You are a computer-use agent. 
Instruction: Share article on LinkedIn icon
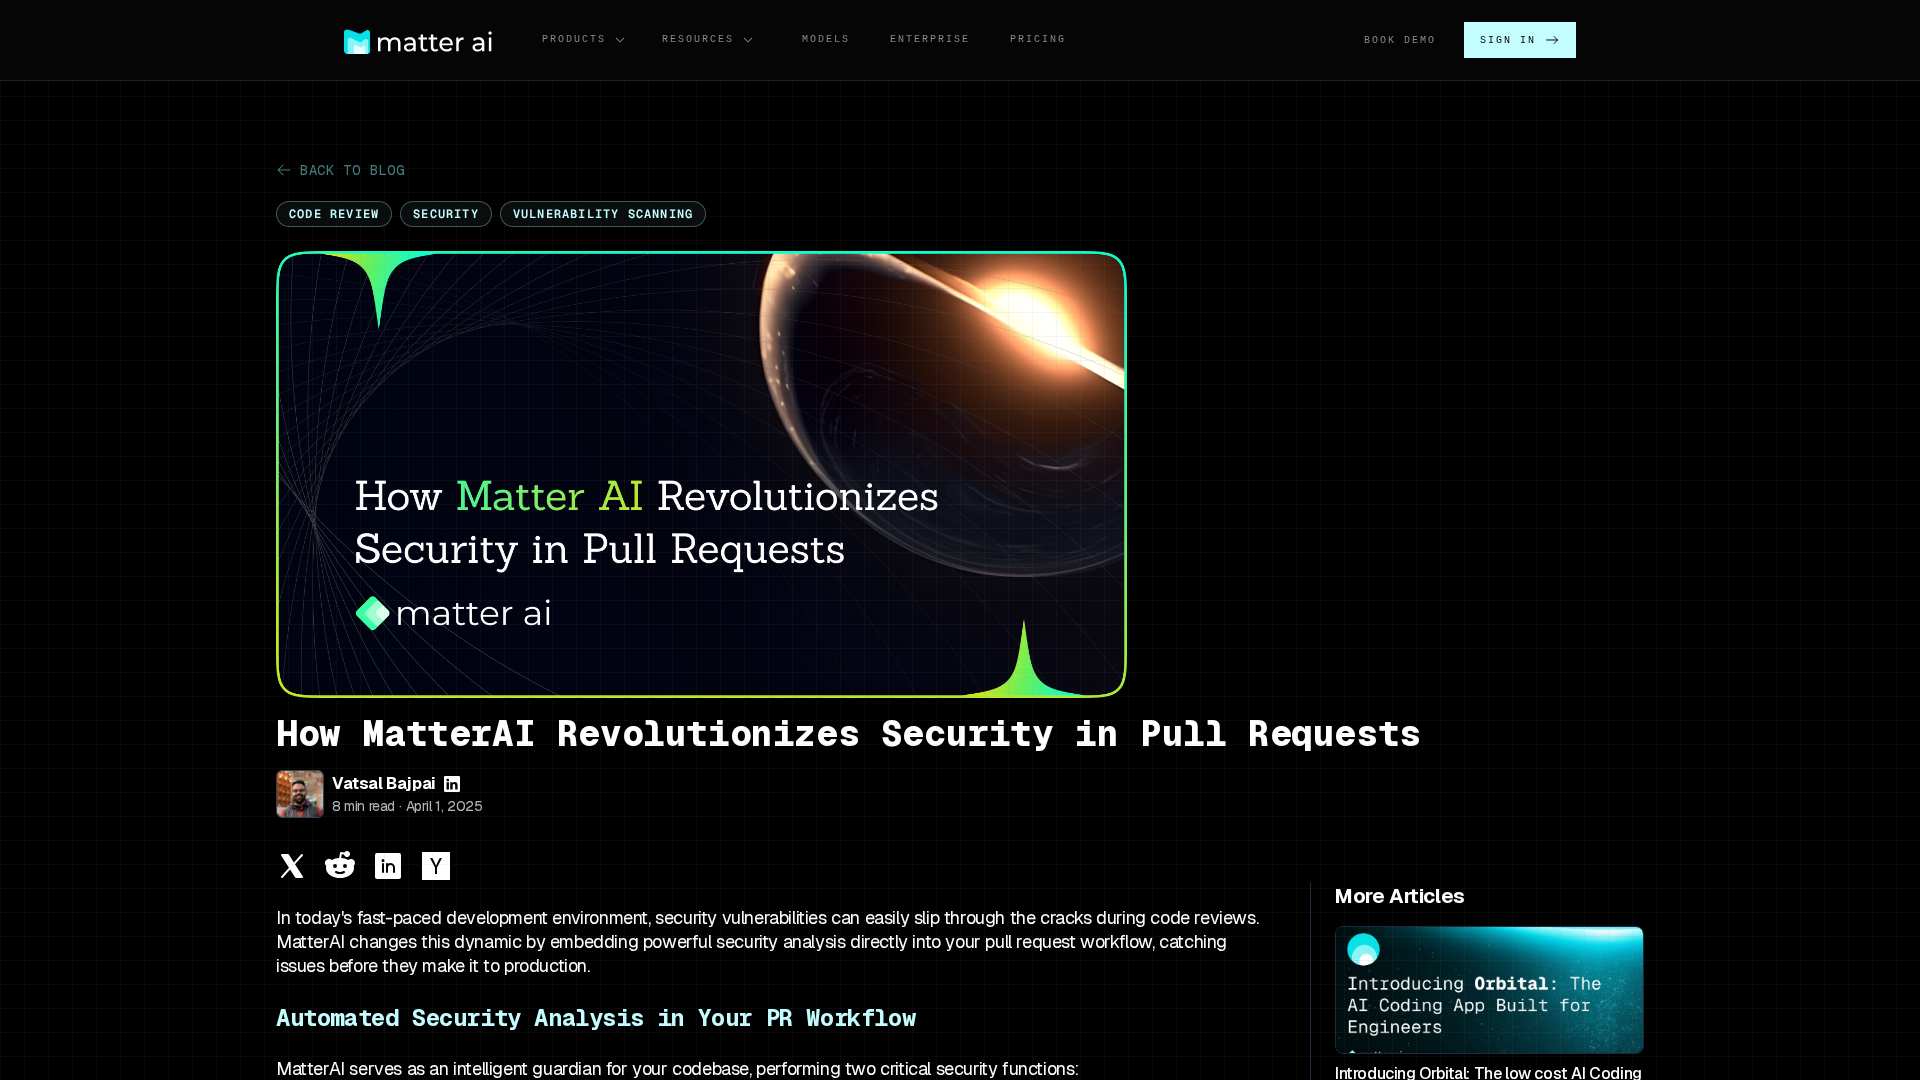pyautogui.click(x=388, y=866)
